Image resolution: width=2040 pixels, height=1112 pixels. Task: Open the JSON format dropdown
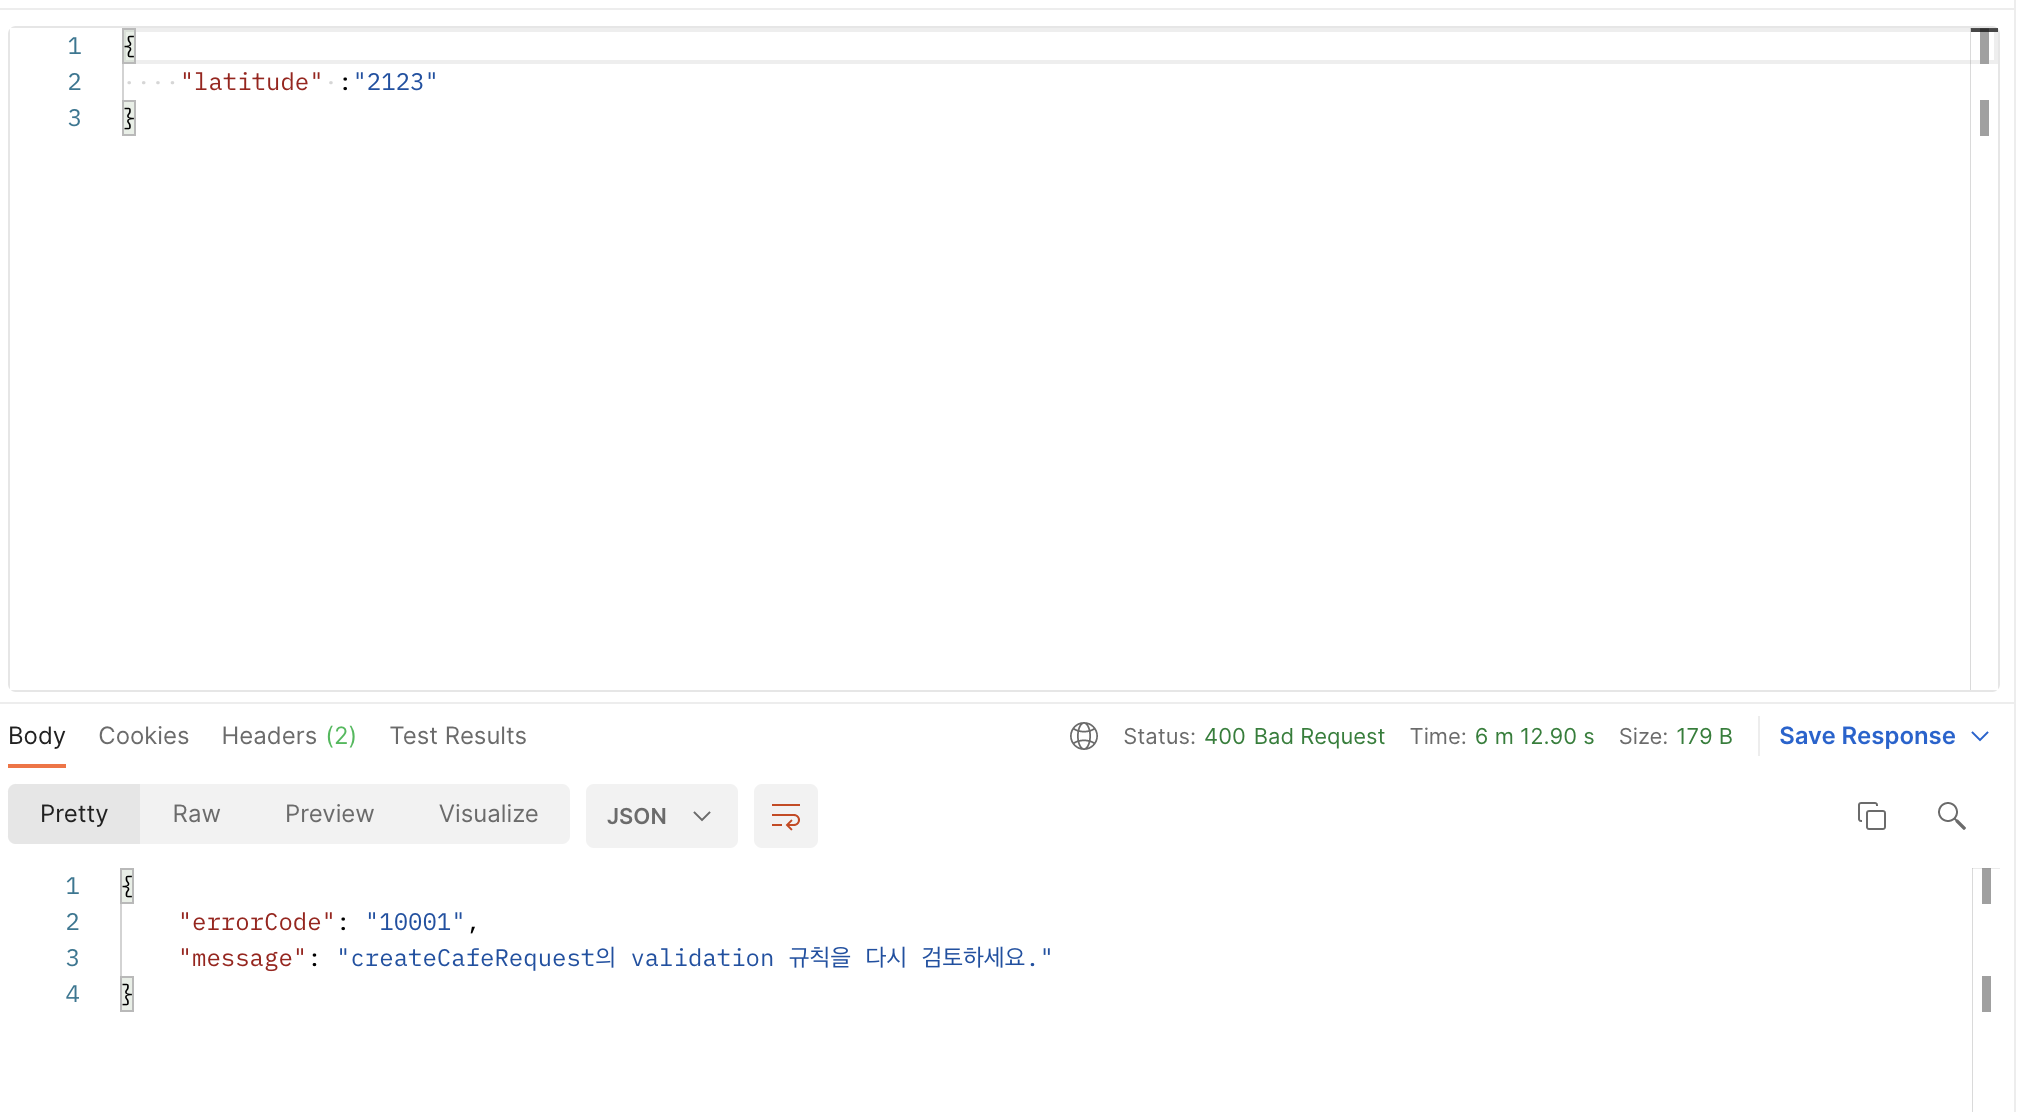point(661,816)
